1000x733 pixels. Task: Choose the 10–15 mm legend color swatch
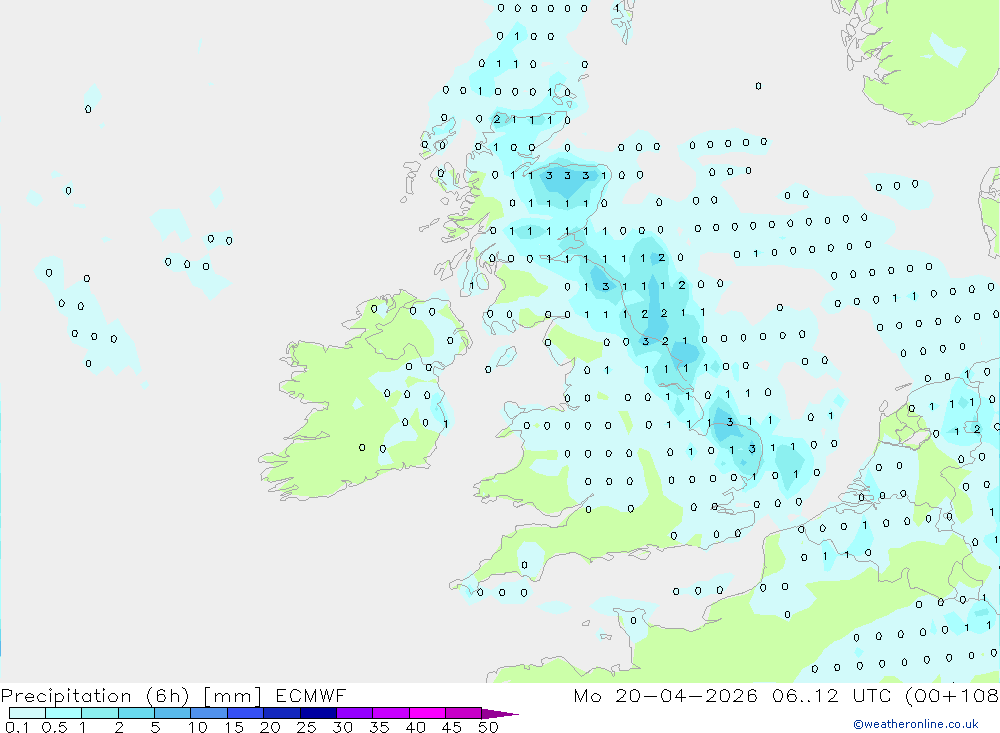pyautogui.click(x=209, y=713)
